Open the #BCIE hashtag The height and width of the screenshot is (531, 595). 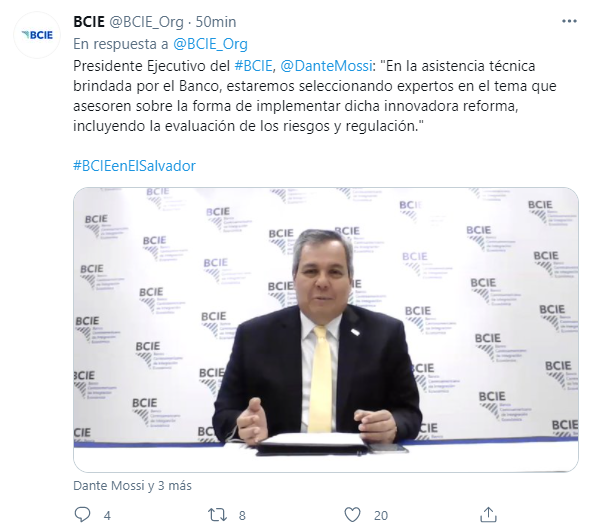253,66
